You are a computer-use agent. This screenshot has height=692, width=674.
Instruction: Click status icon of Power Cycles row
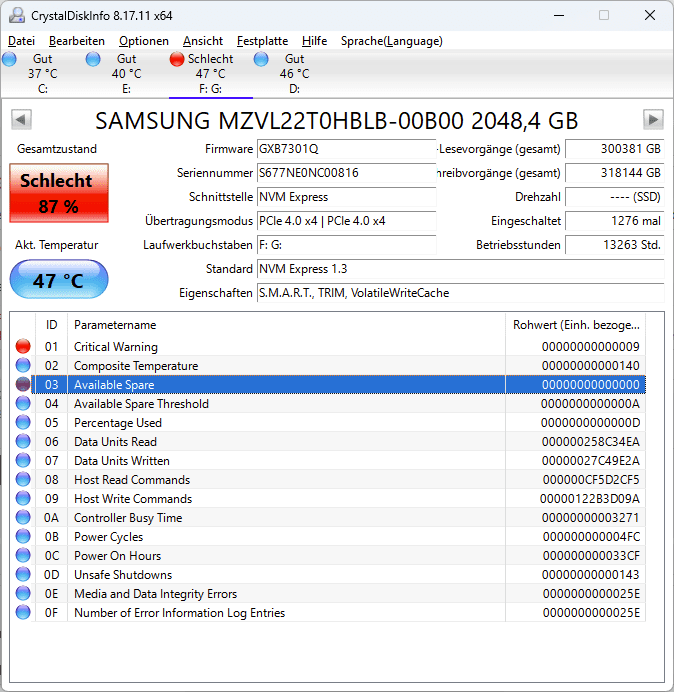23,536
